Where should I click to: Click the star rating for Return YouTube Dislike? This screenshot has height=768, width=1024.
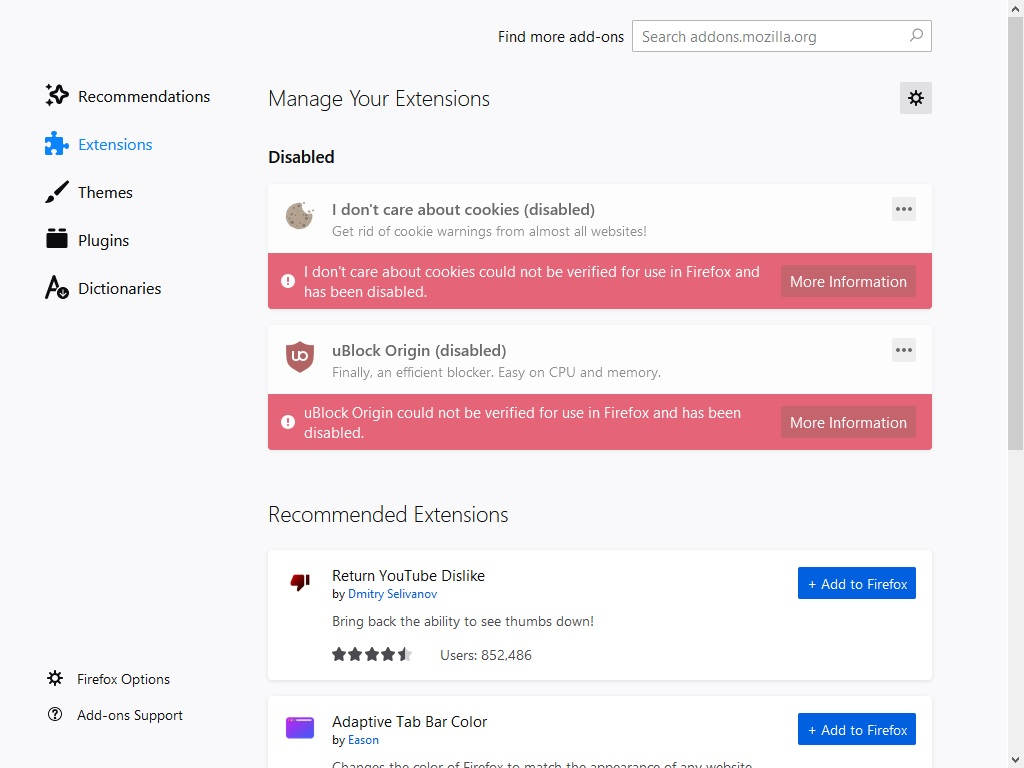(x=372, y=654)
